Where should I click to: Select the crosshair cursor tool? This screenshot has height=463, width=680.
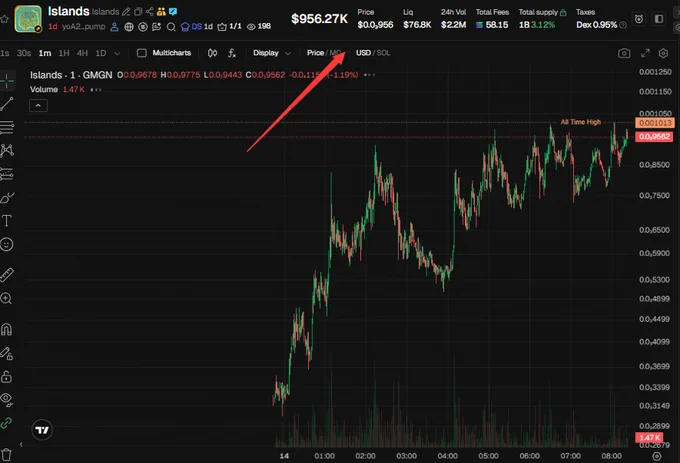[7, 81]
